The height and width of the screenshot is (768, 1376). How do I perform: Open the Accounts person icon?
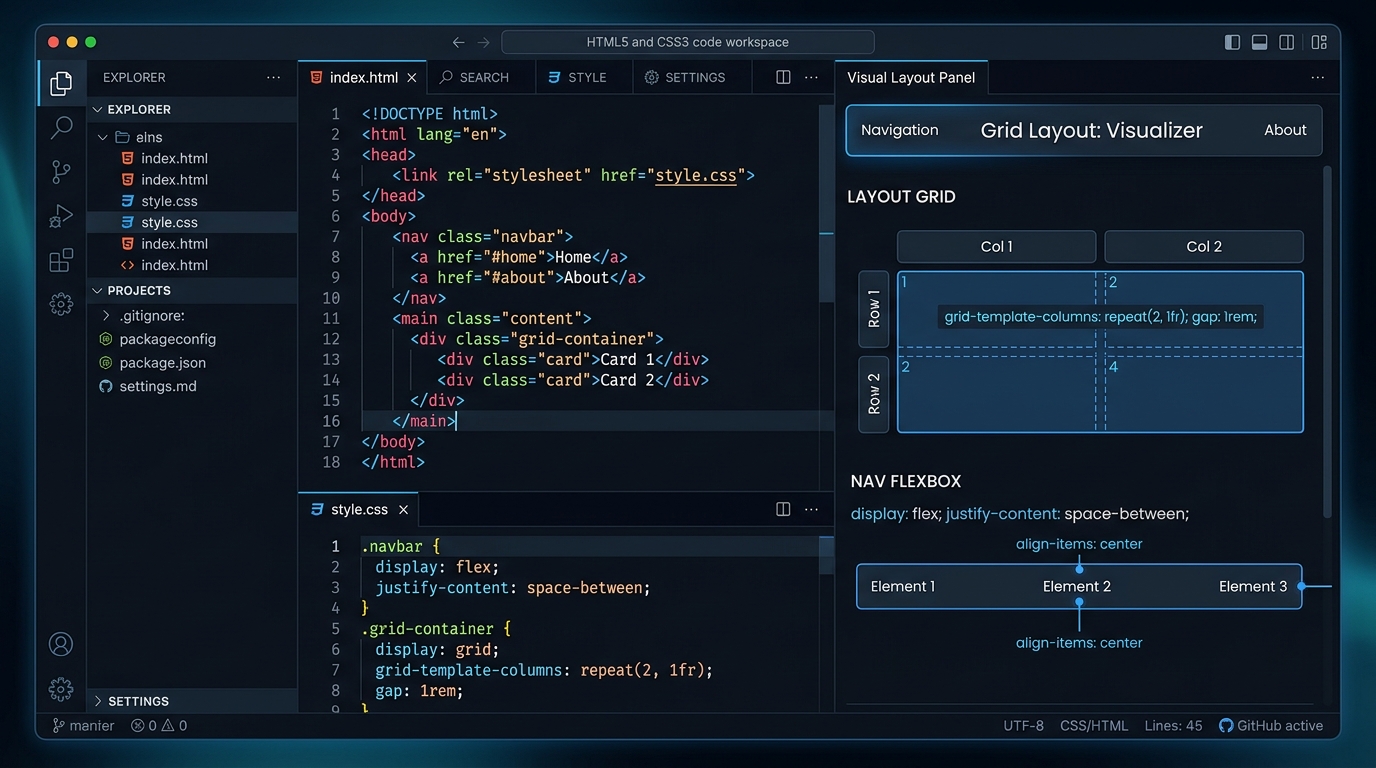[61, 644]
